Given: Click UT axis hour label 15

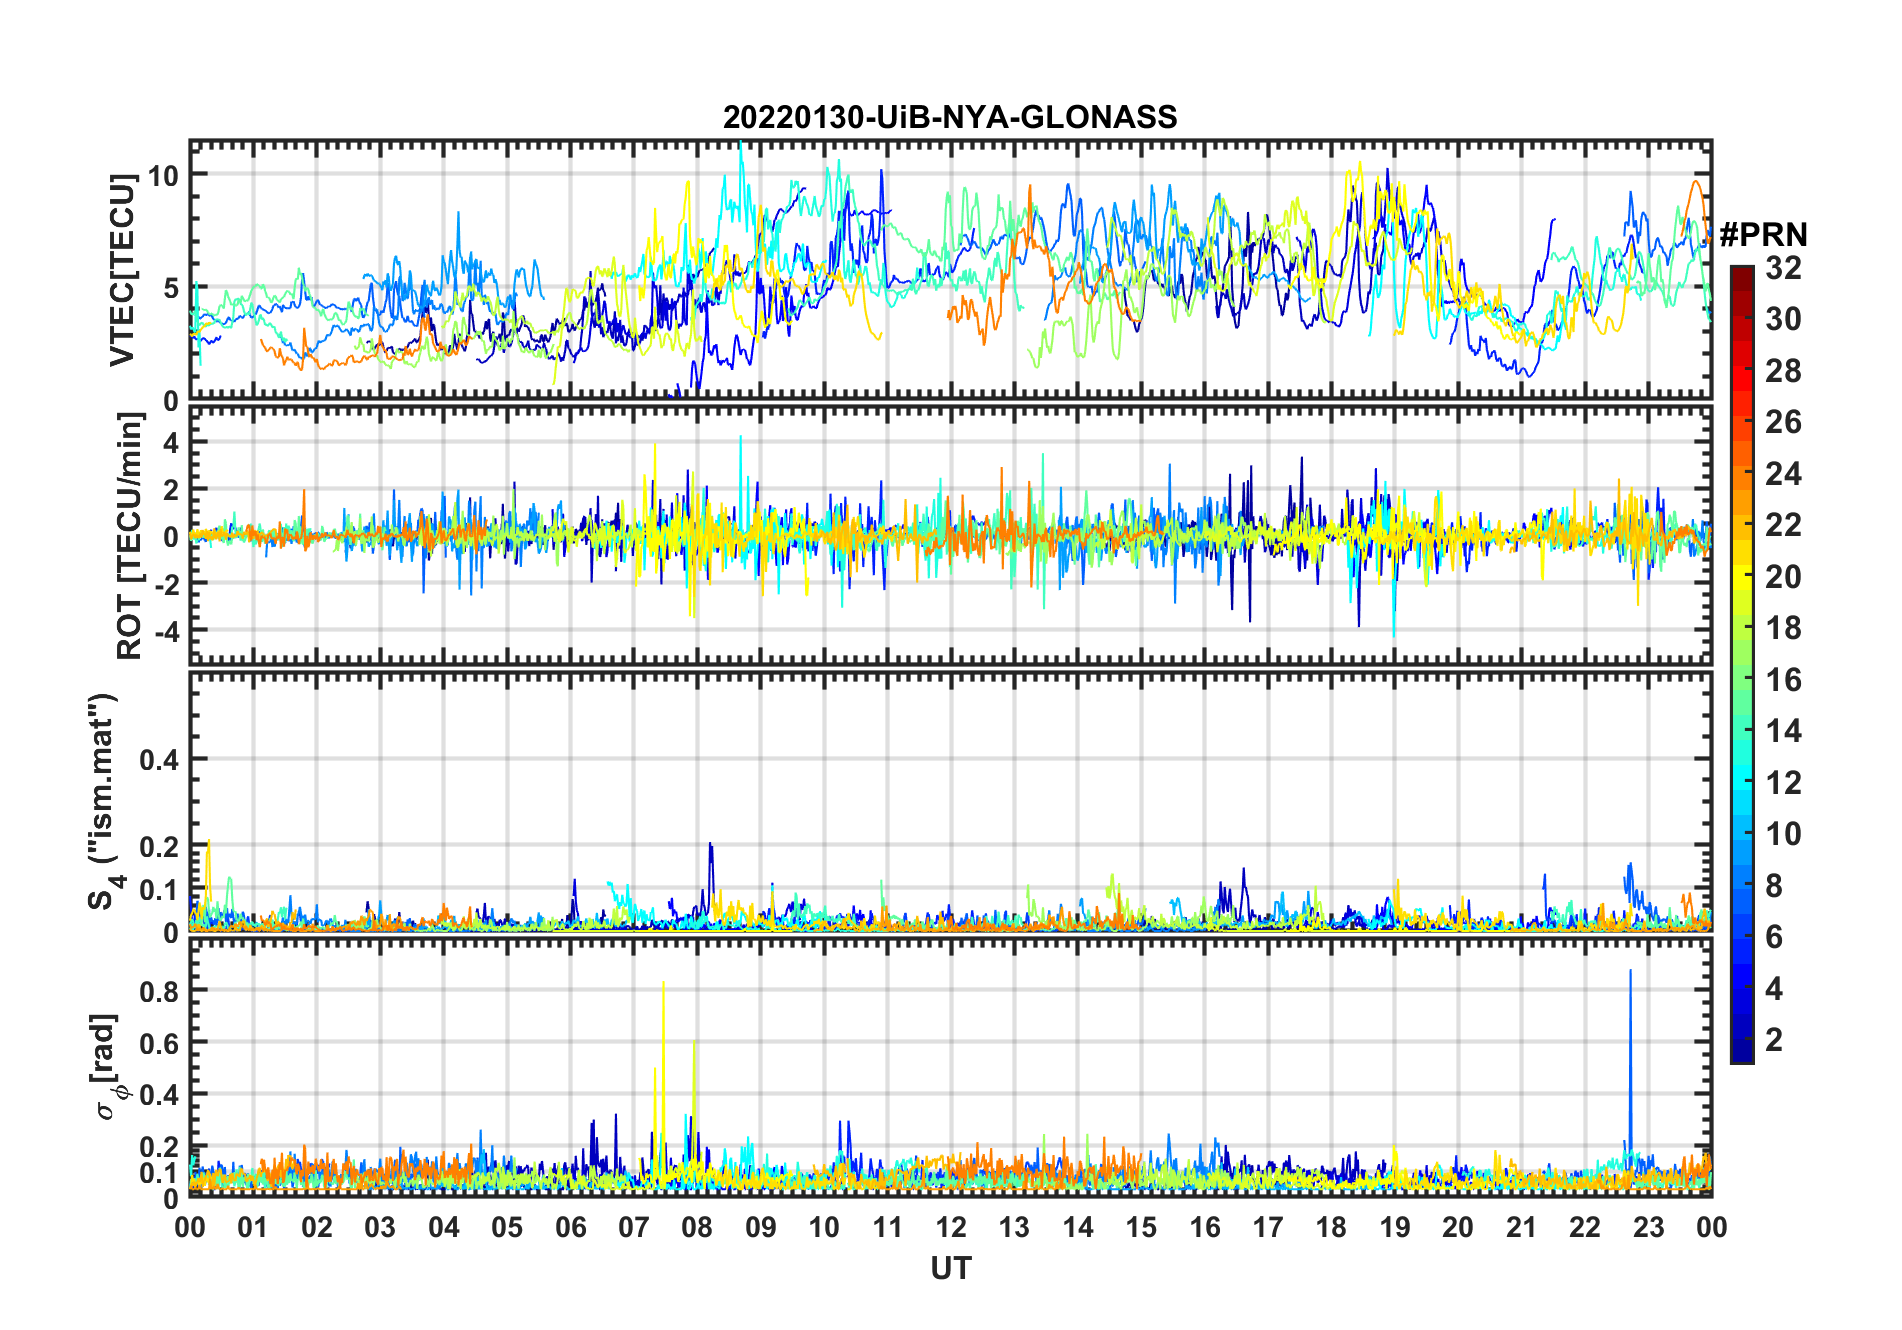Looking at the screenshot, I should pyautogui.click(x=1141, y=1227).
